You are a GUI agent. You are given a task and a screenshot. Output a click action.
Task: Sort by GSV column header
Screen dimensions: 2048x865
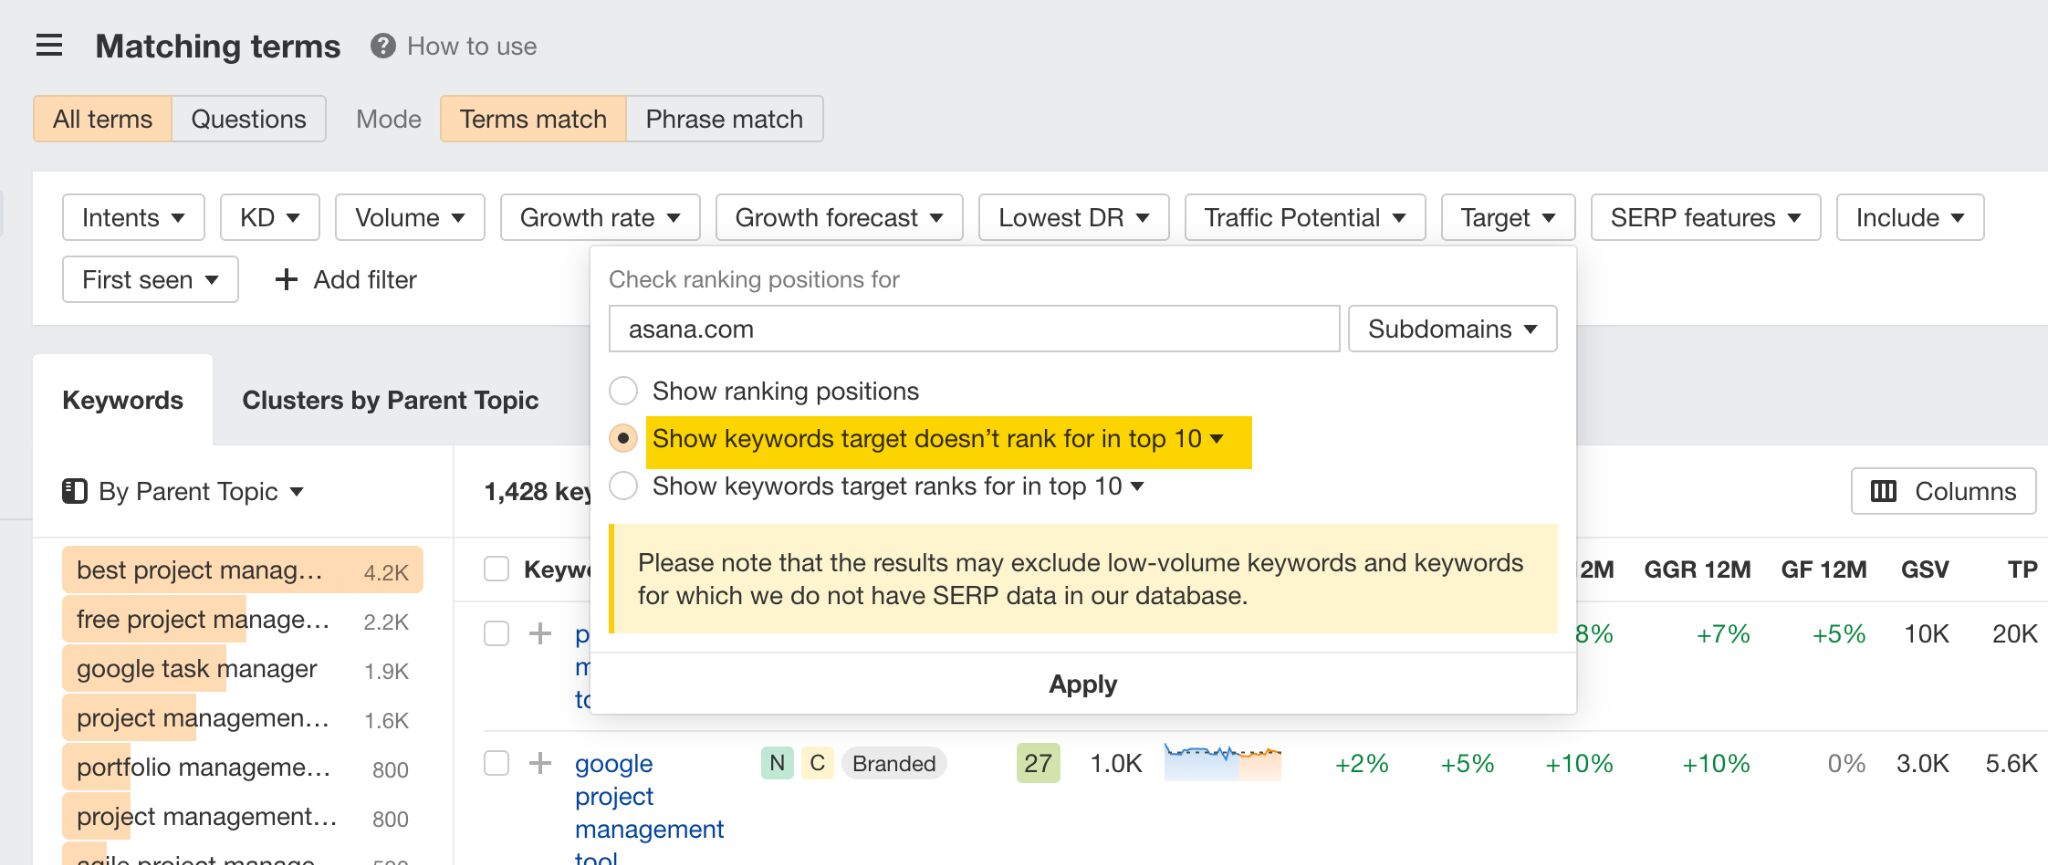[x=1924, y=569]
